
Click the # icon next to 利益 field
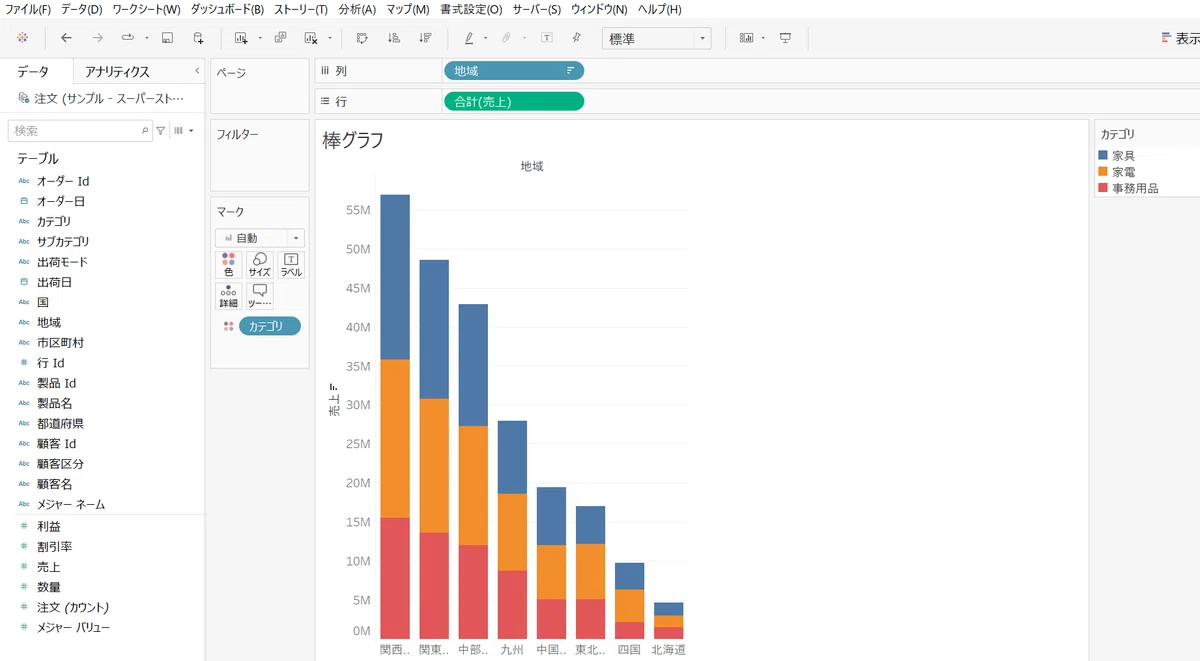[x=24, y=526]
